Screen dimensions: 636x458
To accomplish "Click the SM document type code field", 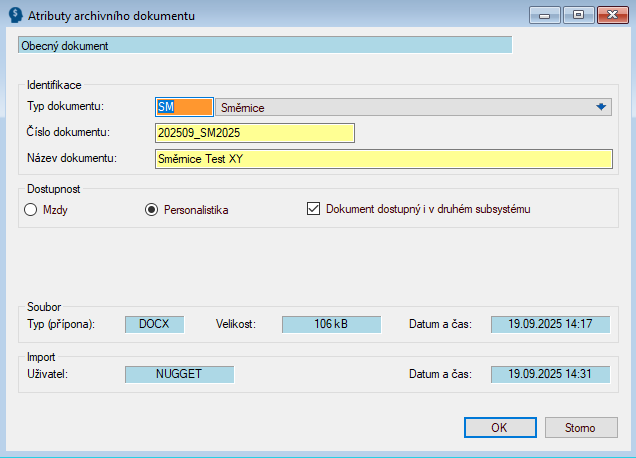I will coord(184,107).
